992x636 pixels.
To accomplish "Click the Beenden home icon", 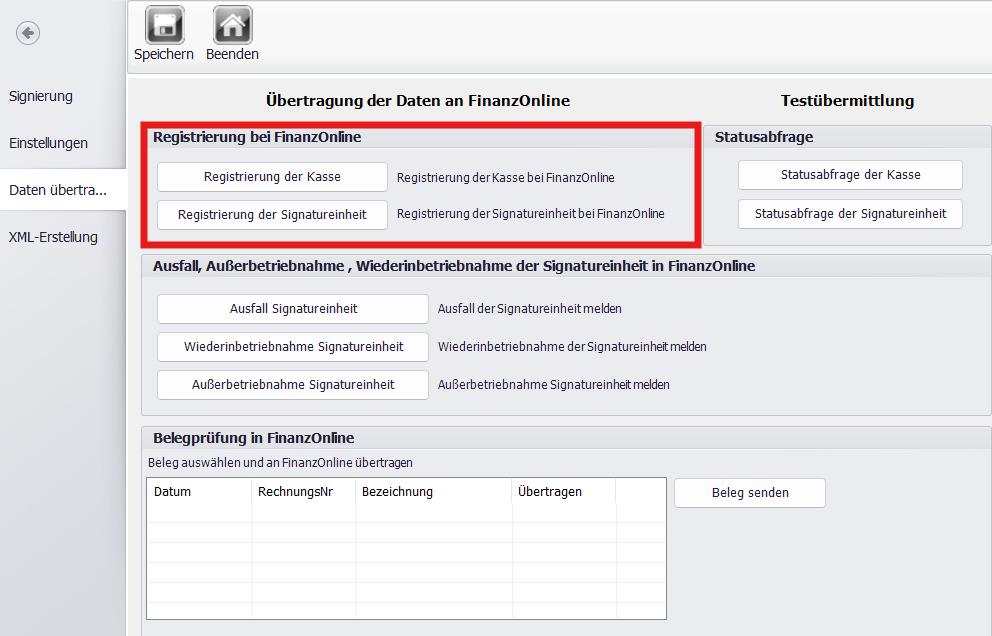I will click(x=232, y=25).
